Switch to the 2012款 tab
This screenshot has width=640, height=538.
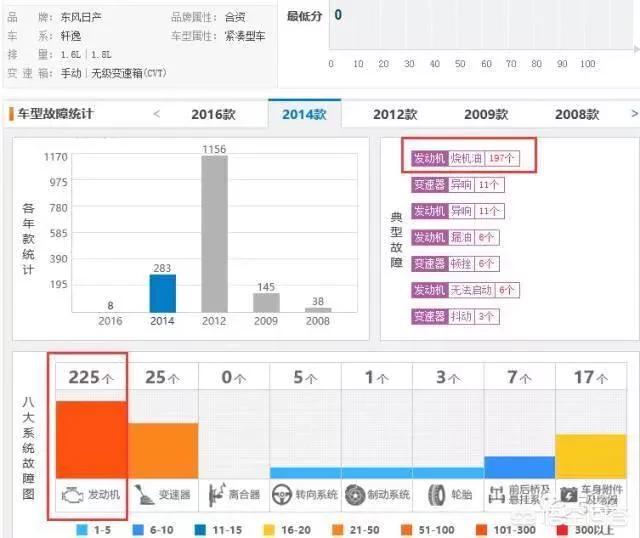(x=395, y=114)
